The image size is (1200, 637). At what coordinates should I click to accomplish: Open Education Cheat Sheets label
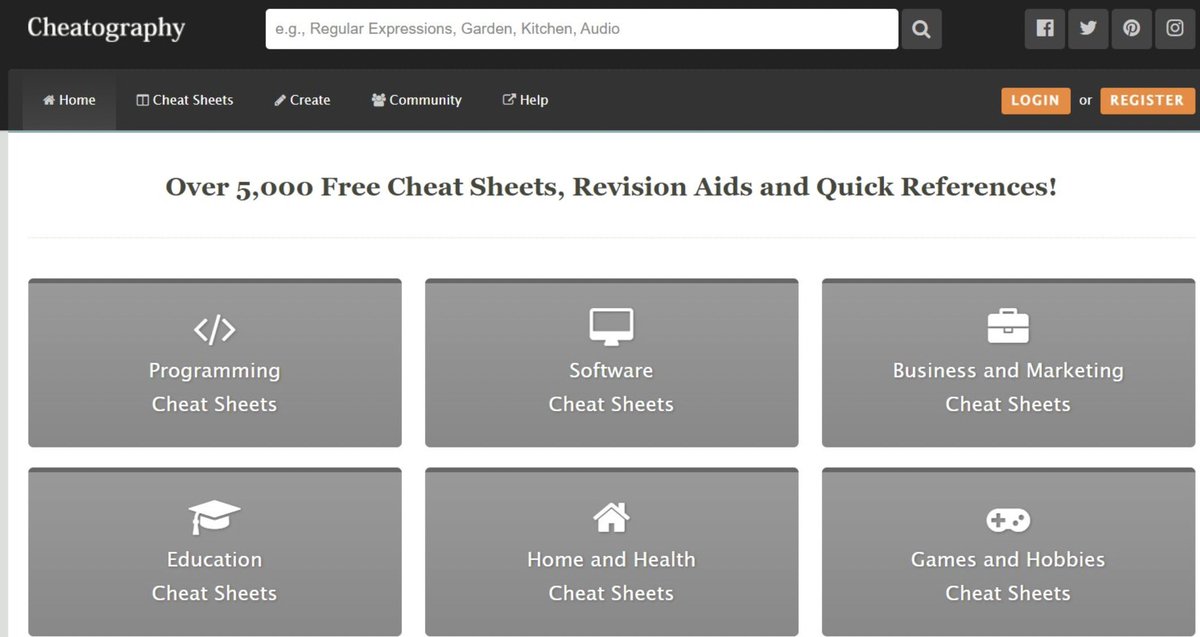click(x=214, y=576)
